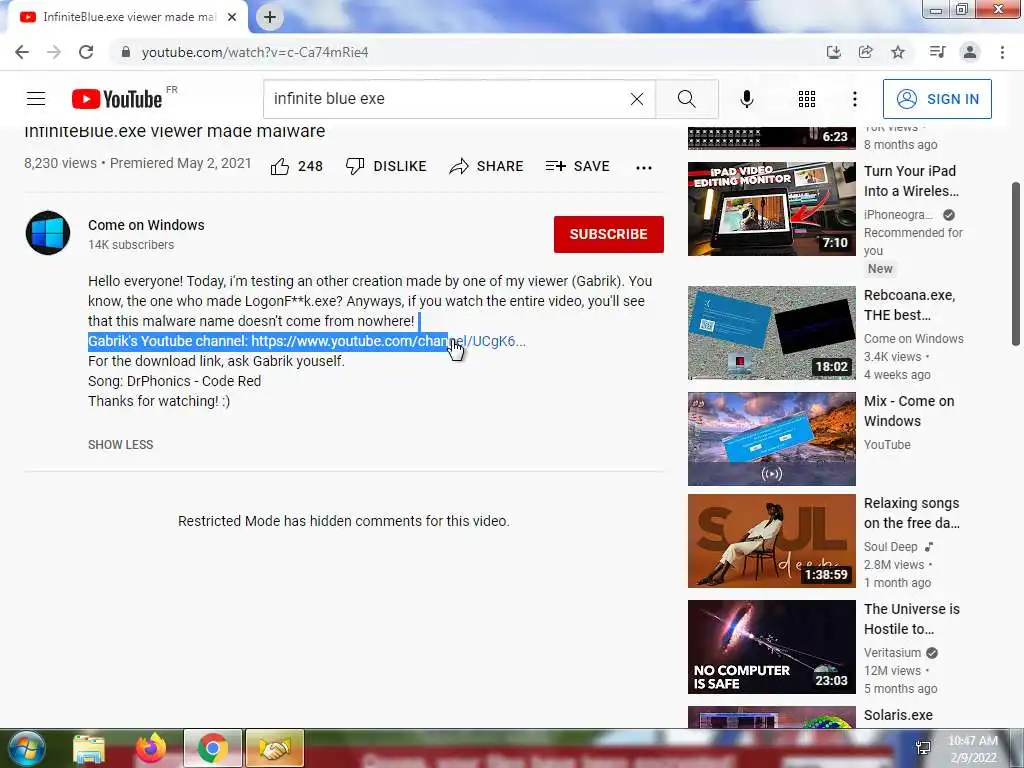Click the page vertical scrollbar thumb
This screenshot has width=1024, height=768.
(1016, 264)
